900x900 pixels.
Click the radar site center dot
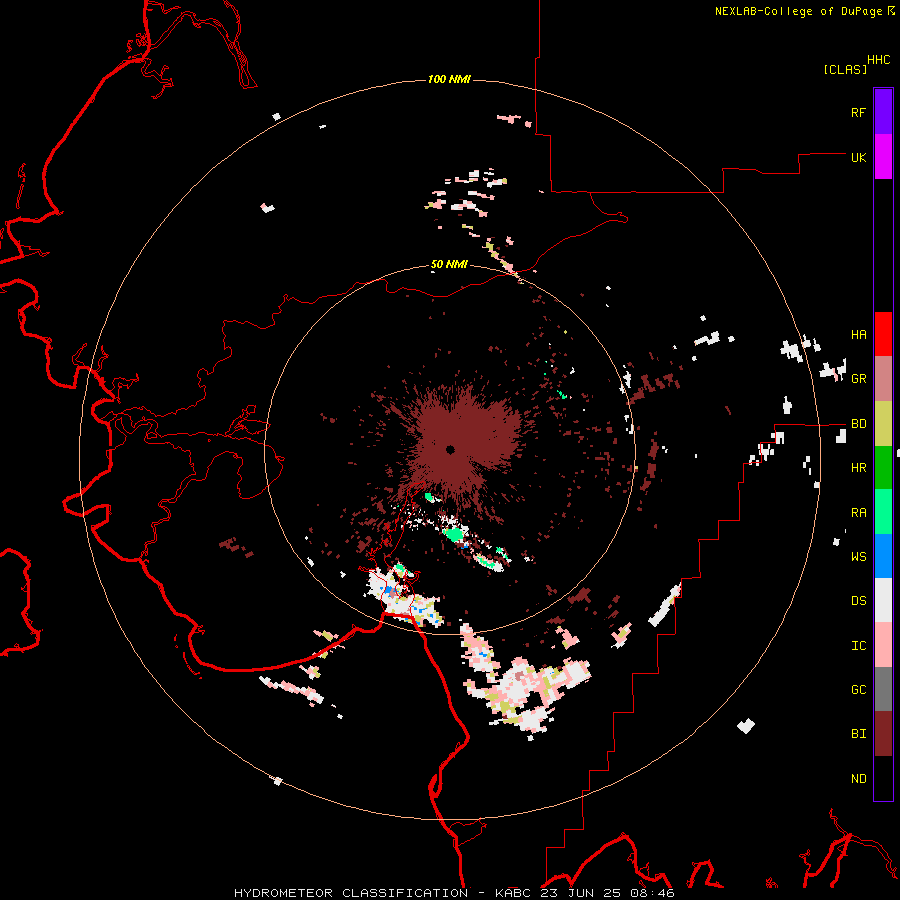pyautogui.click(x=450, y=449)
